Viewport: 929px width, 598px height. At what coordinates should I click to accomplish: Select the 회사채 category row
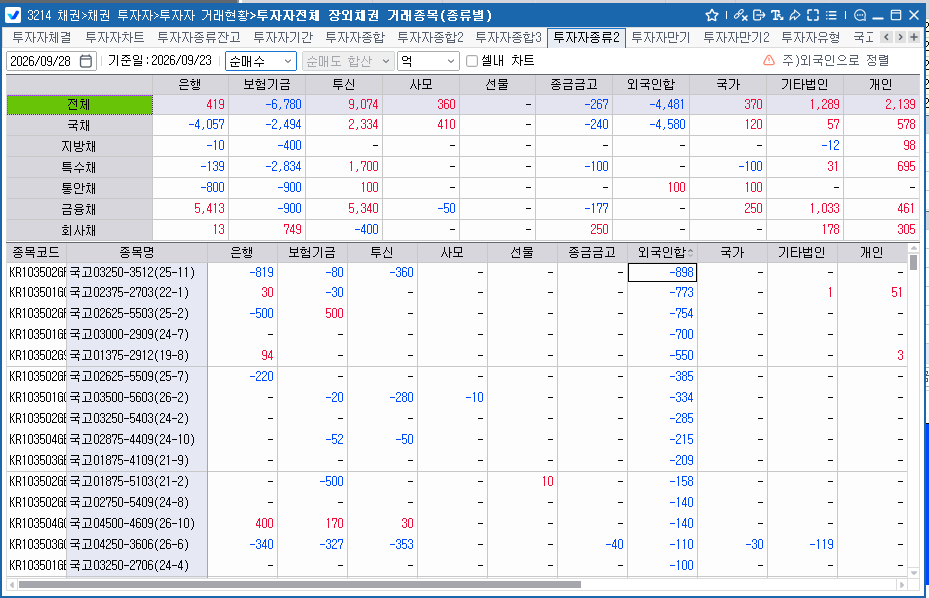pyautogui.click(x=79, y=230)
